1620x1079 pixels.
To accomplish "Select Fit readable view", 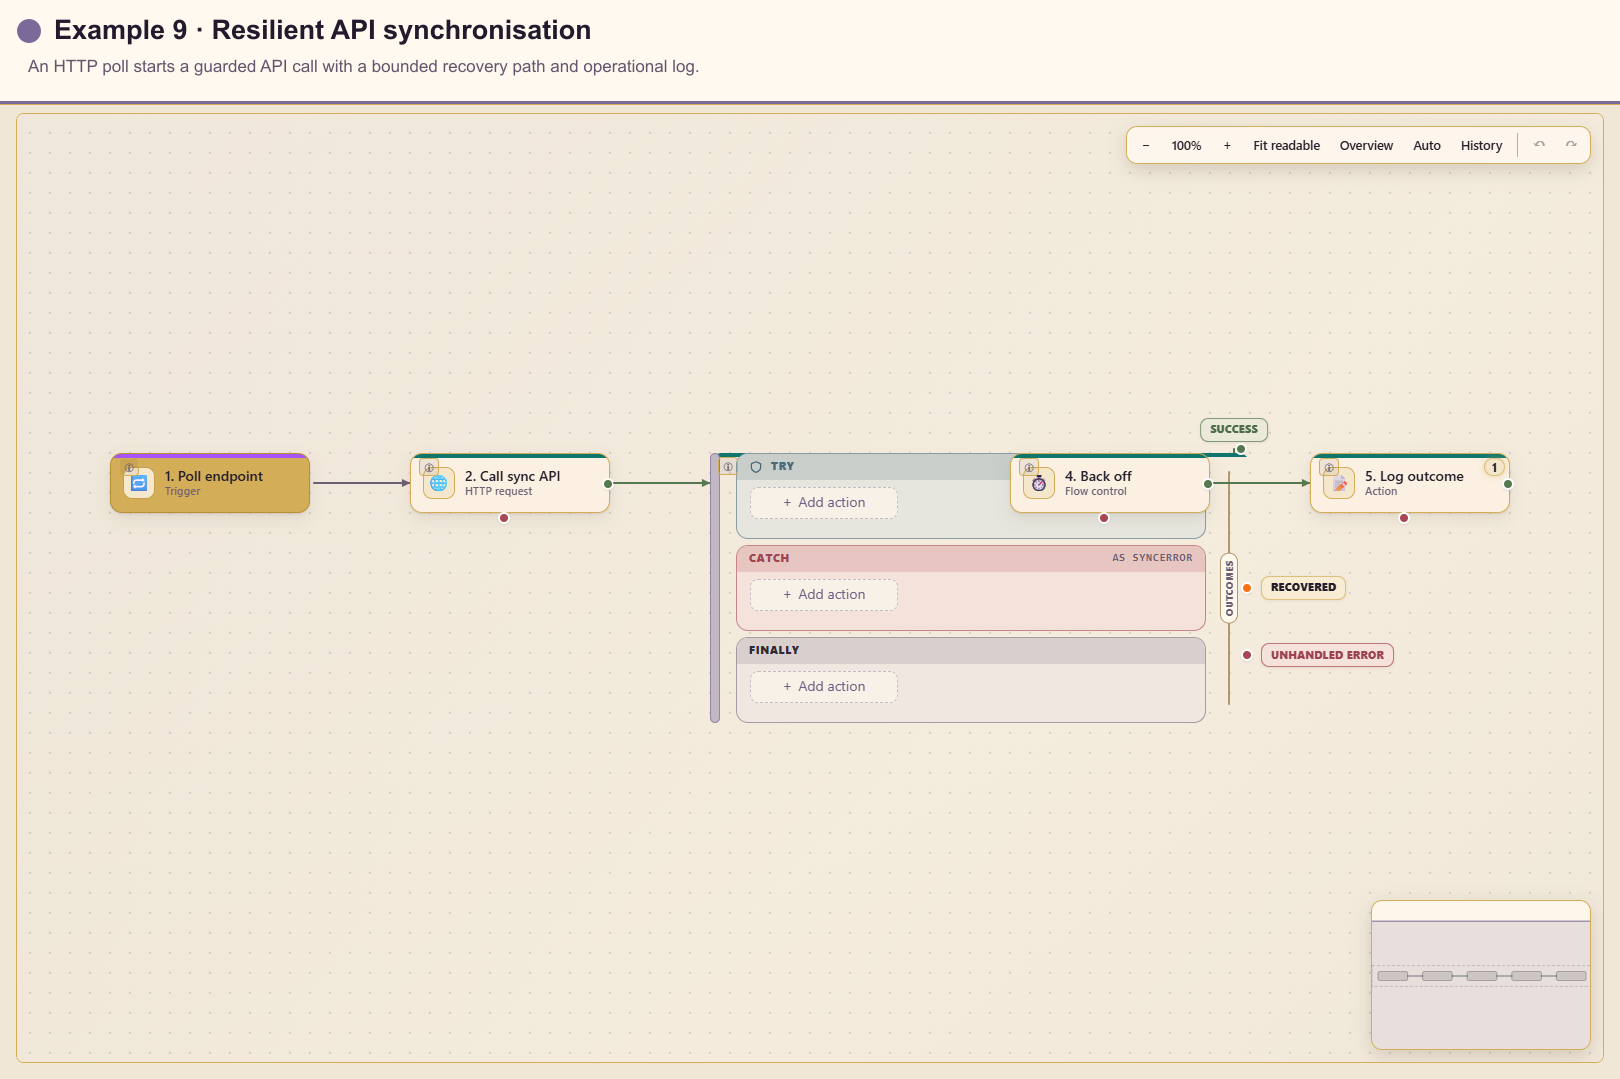I will pos(1286,146).
